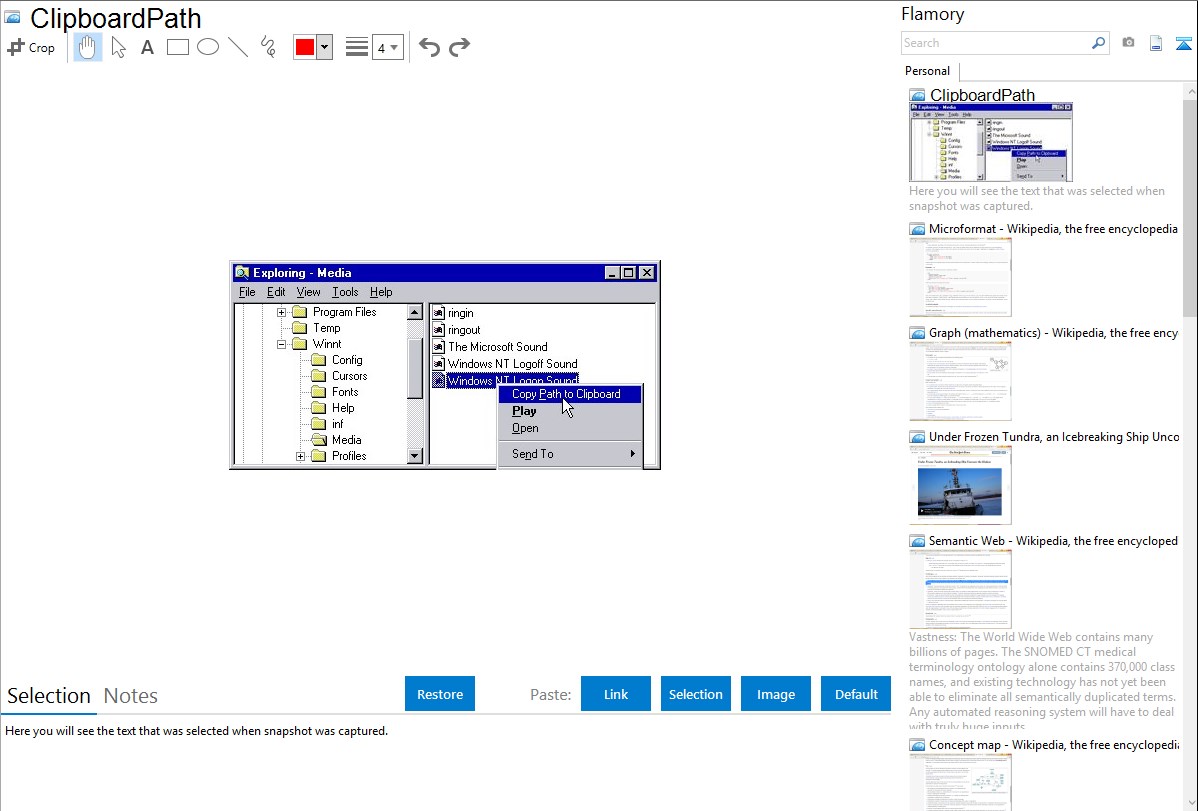Open the annotation color dropdown arrow

coord(325,47)
